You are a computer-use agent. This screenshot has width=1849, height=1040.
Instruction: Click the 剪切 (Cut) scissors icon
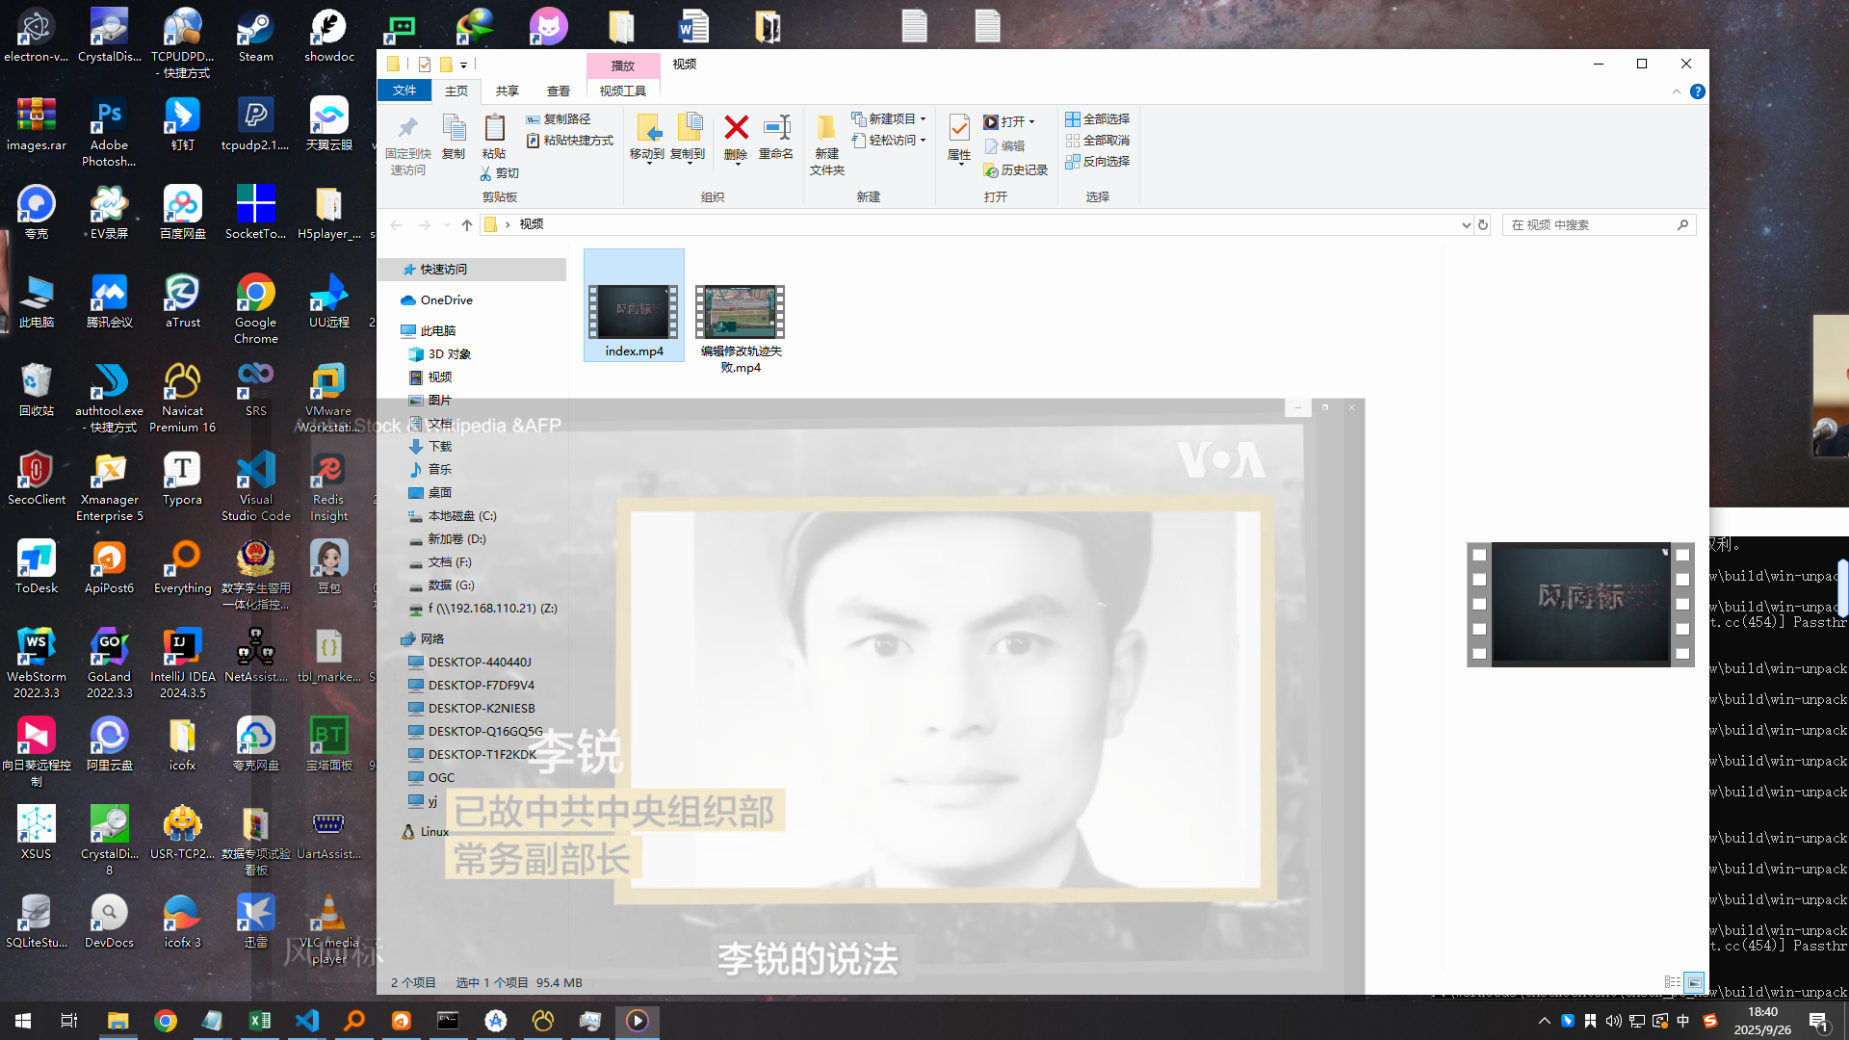(486, 173)
